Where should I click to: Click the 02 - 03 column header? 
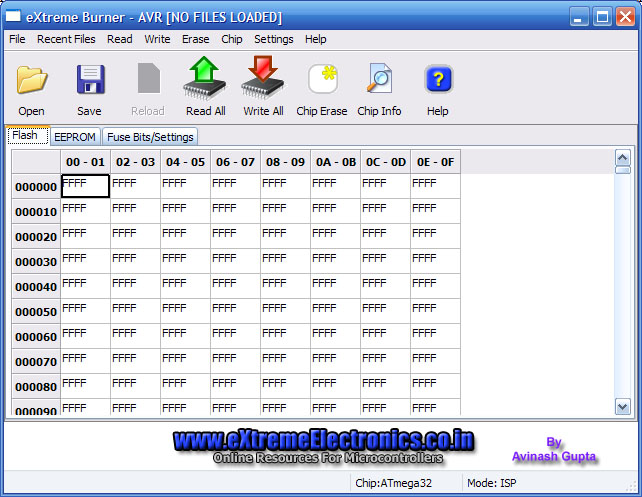pyautogui.click(x=136, y=162)
